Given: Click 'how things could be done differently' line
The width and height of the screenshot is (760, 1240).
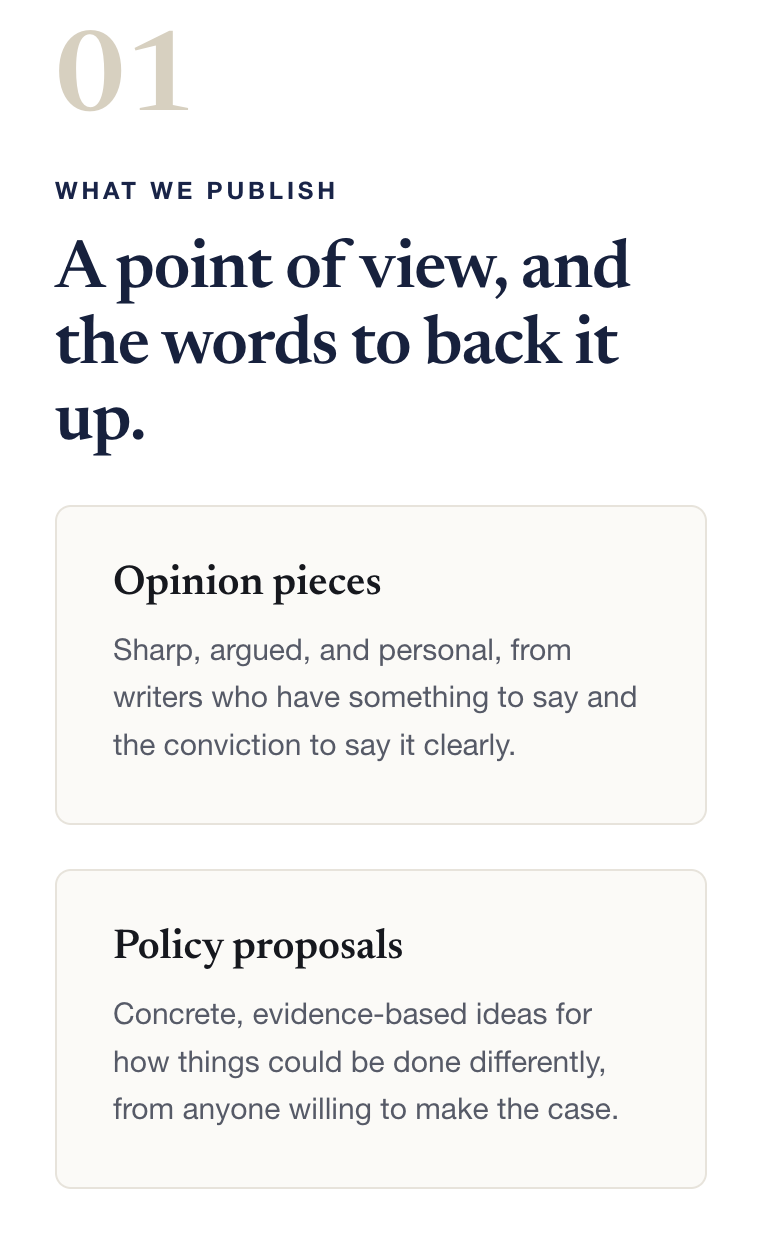Looking at the screenshot, I should point(360,1062).
